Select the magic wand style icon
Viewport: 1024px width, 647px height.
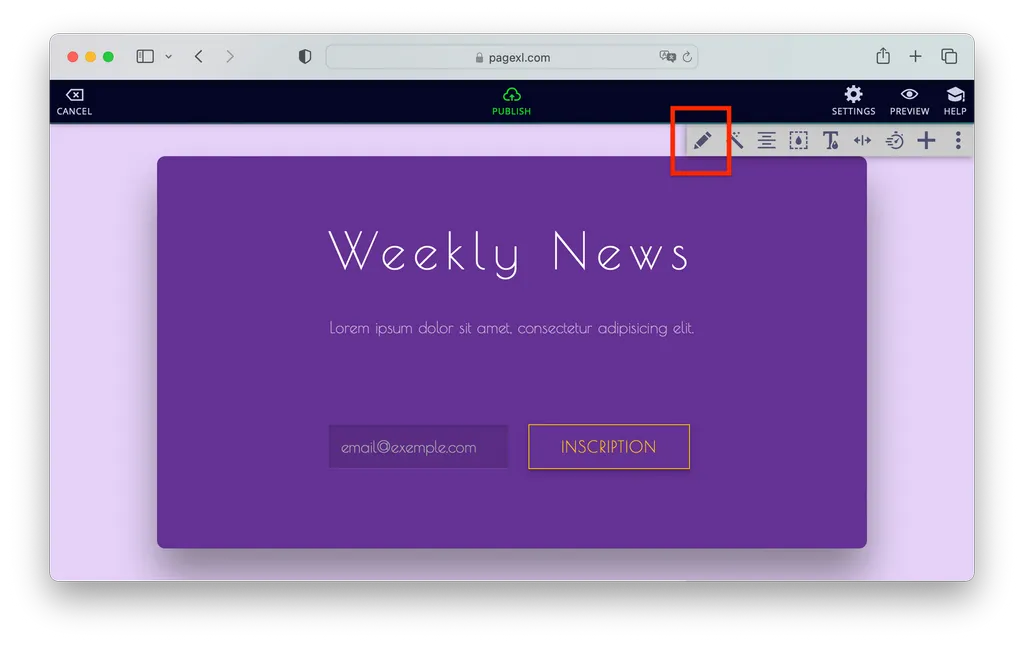[x=735, y=140]
